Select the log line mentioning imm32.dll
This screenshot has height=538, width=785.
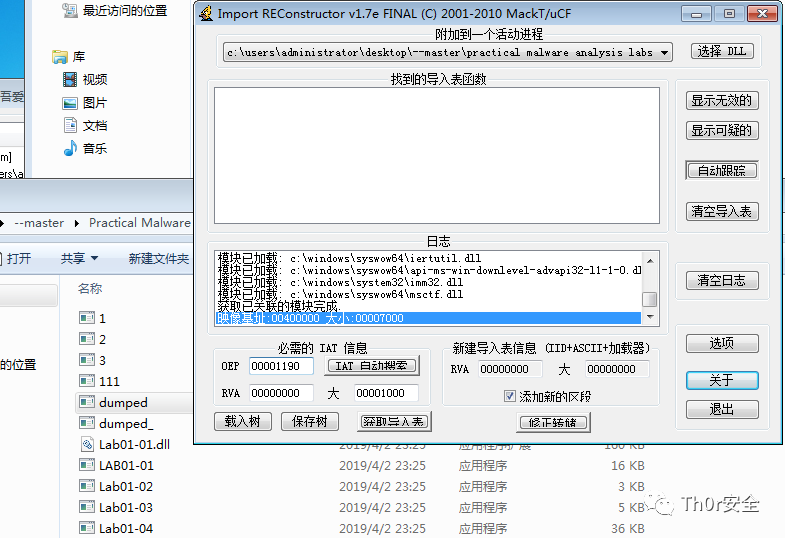point(340,282)
